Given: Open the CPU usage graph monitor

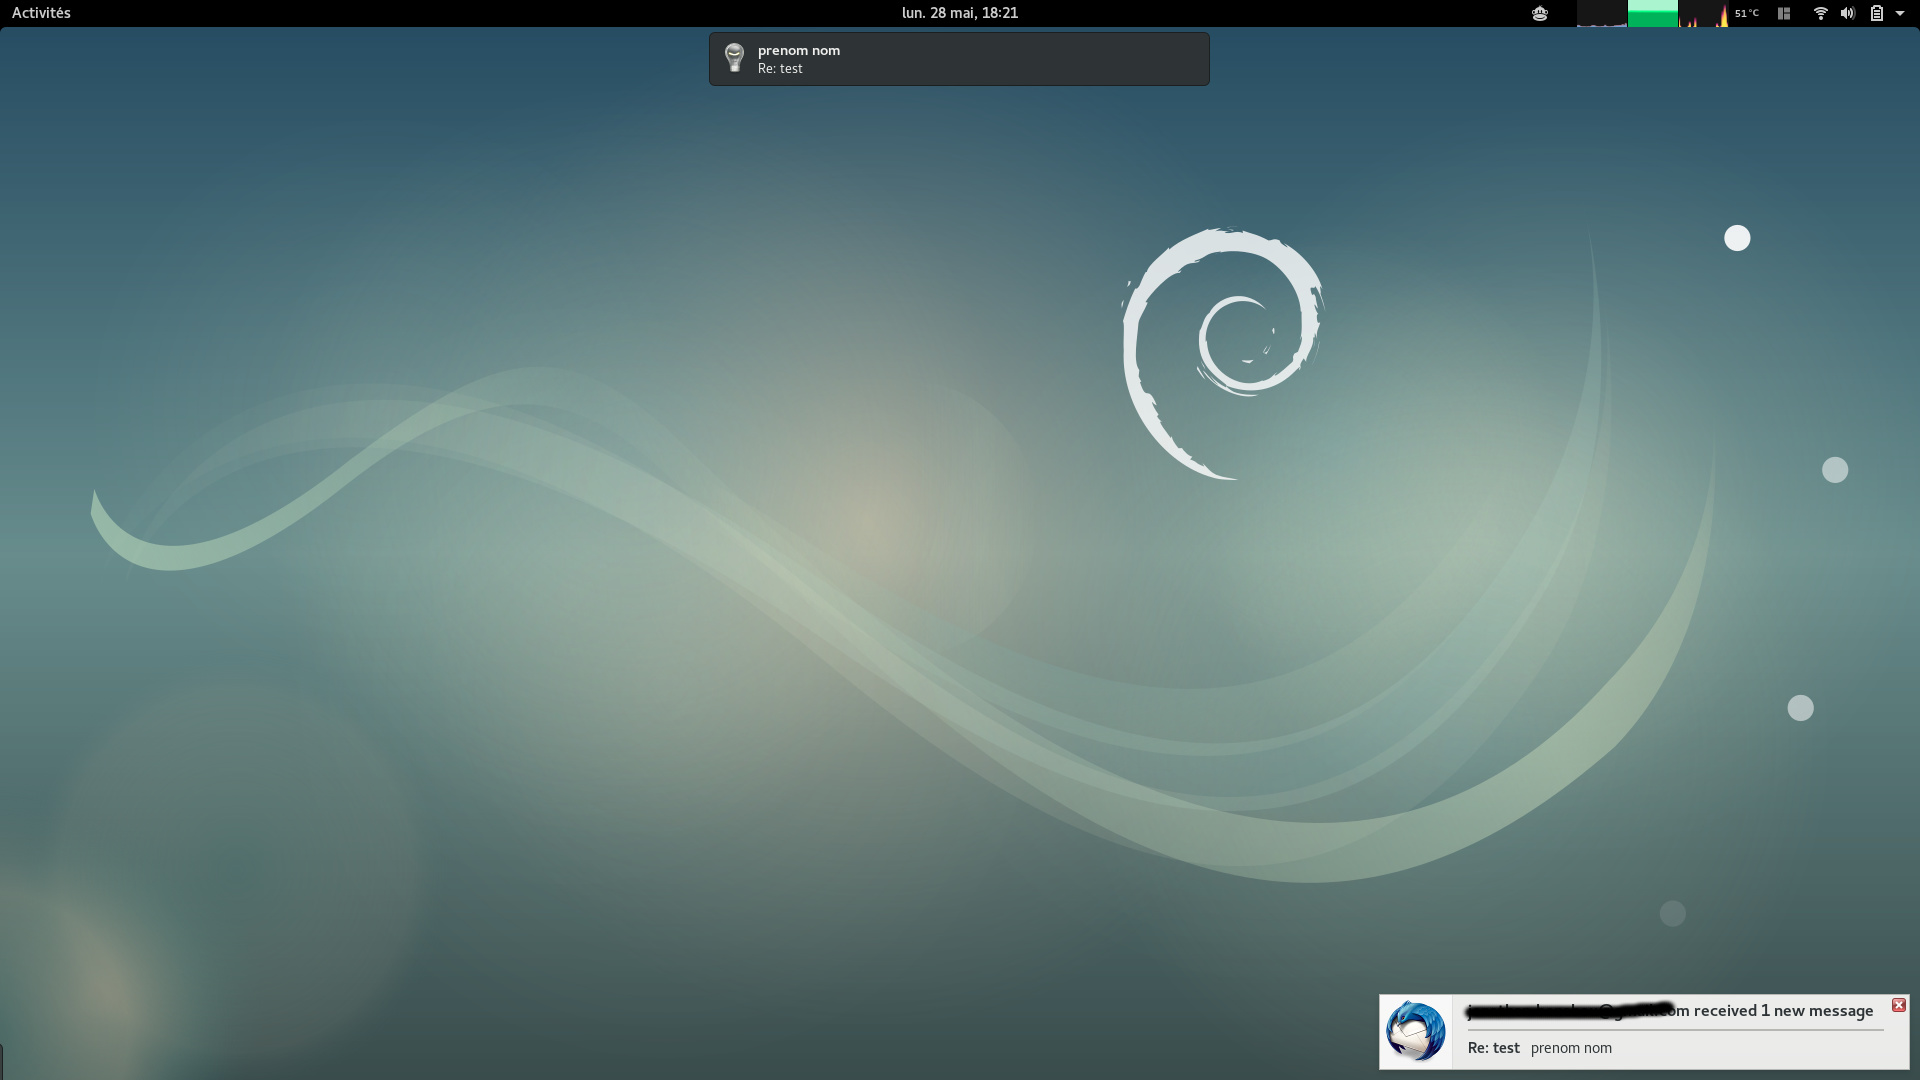Looking at the screenshot, I should pyautogui.click(x=1602, y=13).
